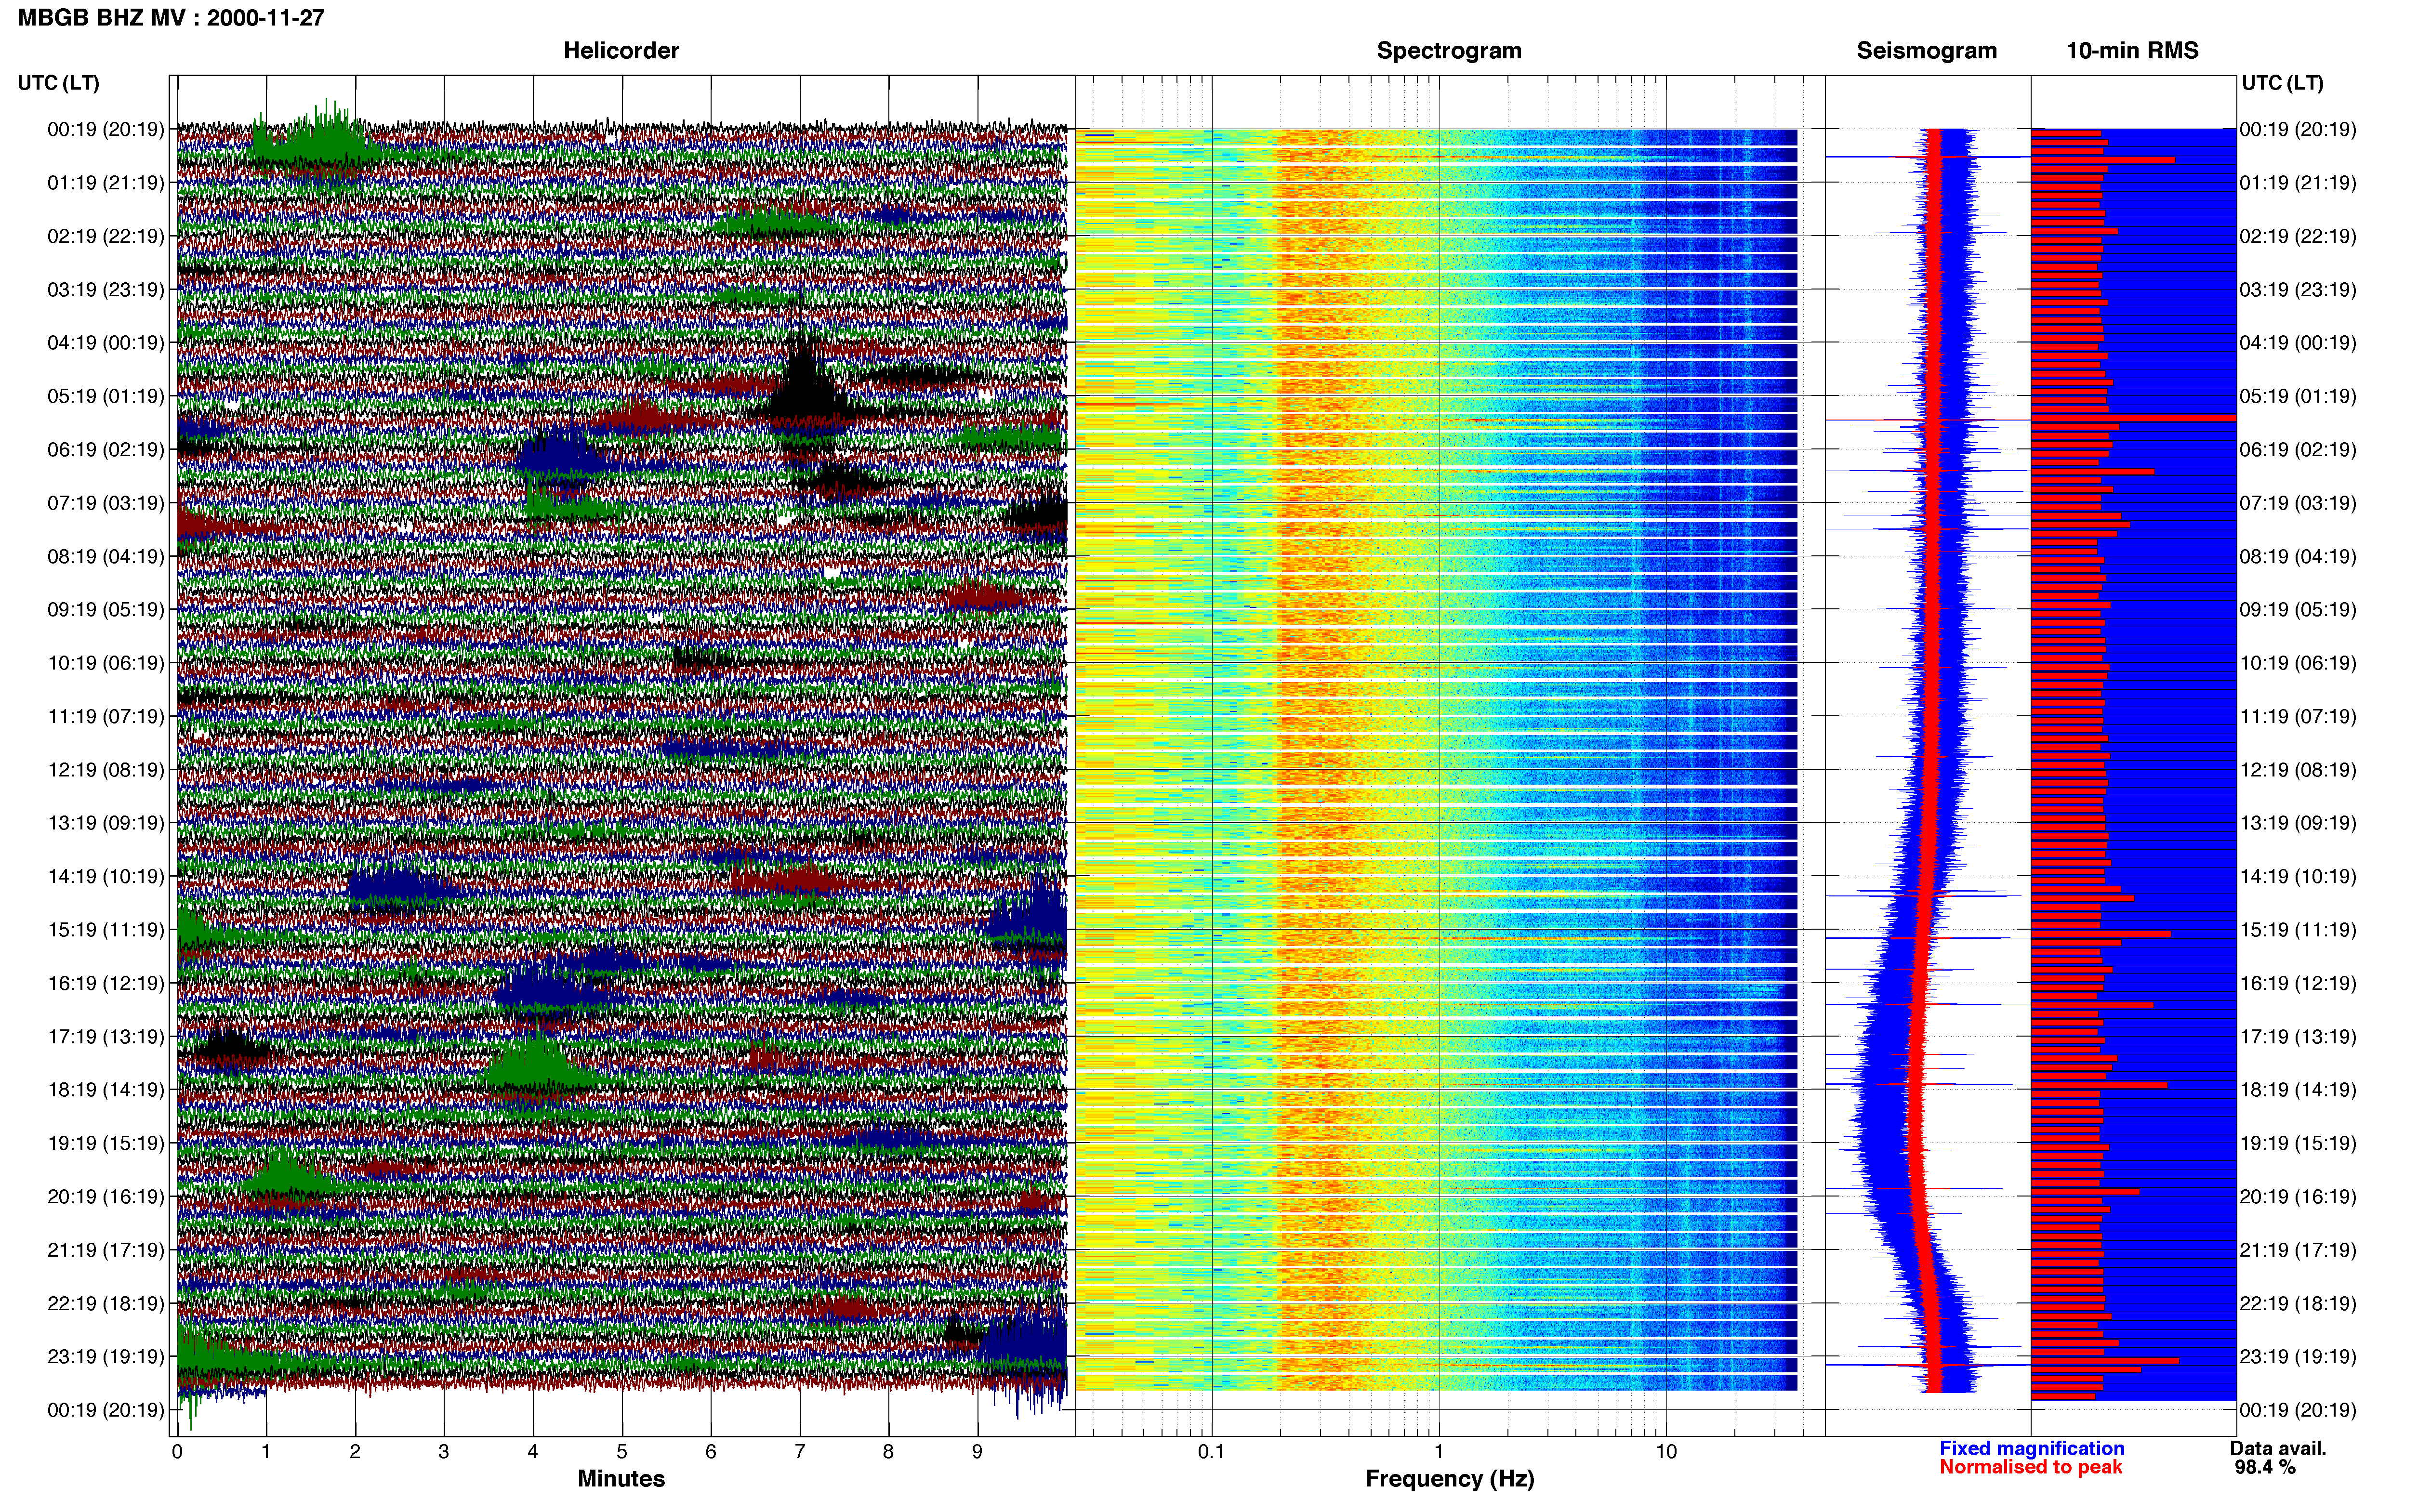Click the 0.1 tick on frequency axis

pos(1211,1452)
